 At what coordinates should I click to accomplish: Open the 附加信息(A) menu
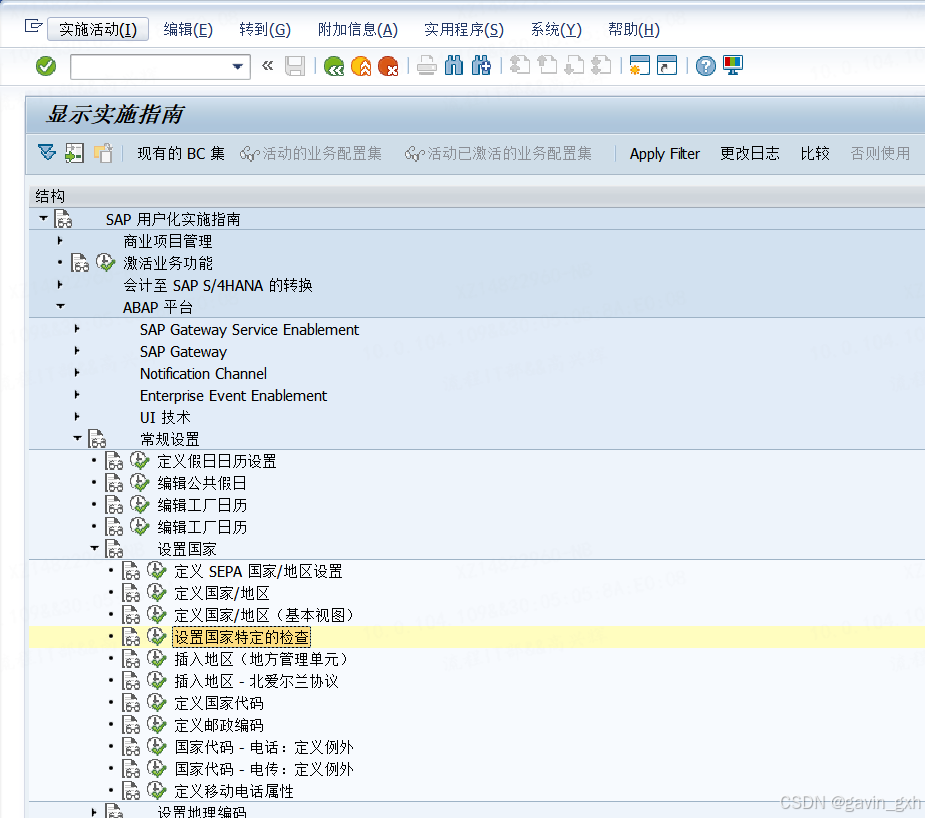(359, 29)
